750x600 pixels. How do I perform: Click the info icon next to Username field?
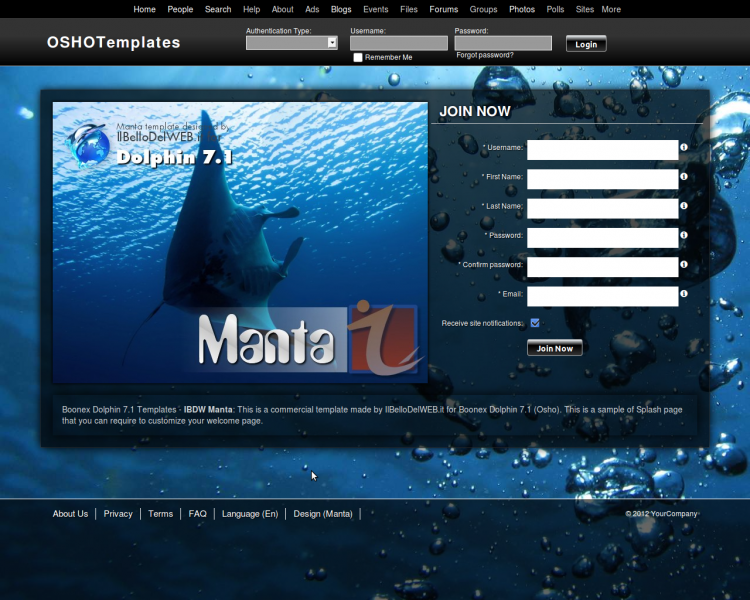click(x=684, y=147)
